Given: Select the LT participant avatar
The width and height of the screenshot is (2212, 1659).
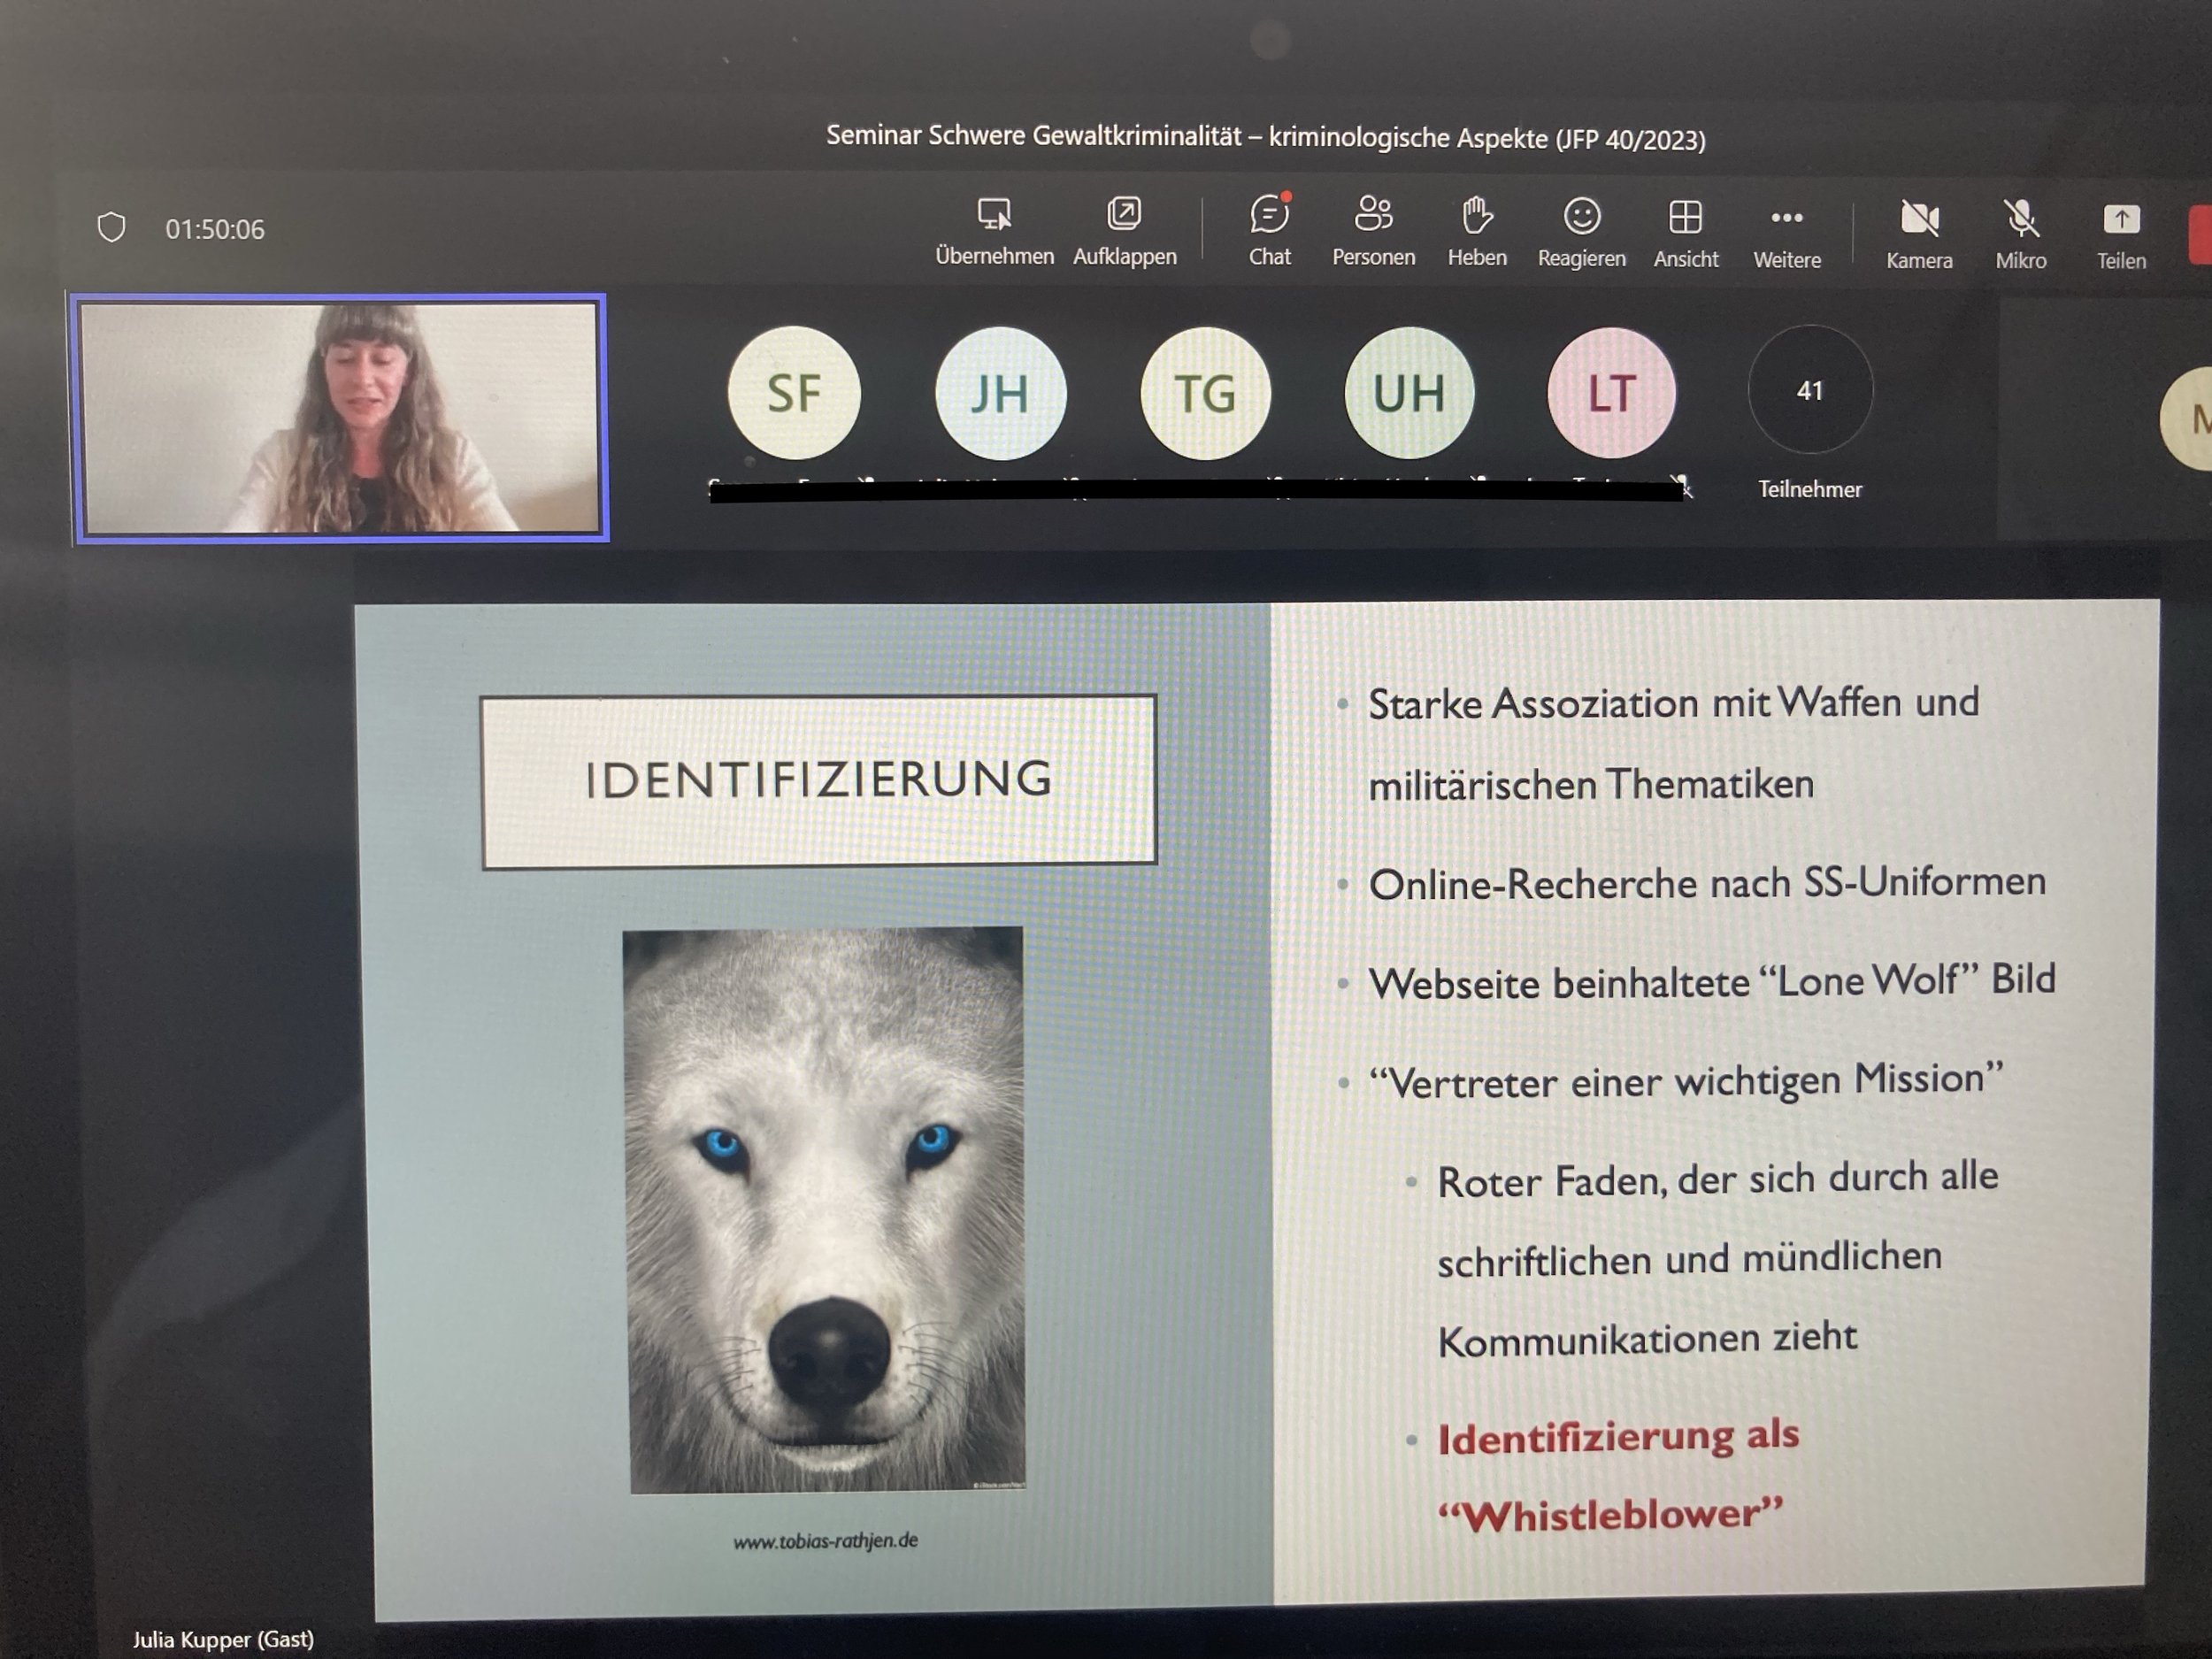Looking at the screenshot, I should tap(1611, 392).
